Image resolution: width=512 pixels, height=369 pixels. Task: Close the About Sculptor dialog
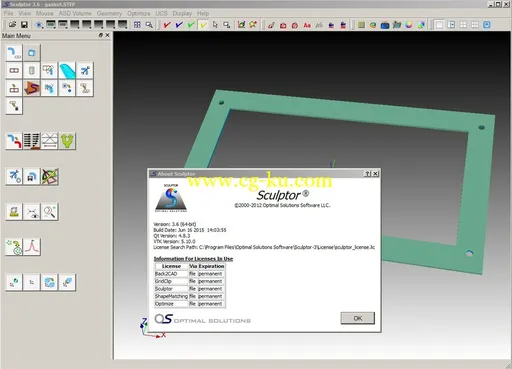click(375, 174)
